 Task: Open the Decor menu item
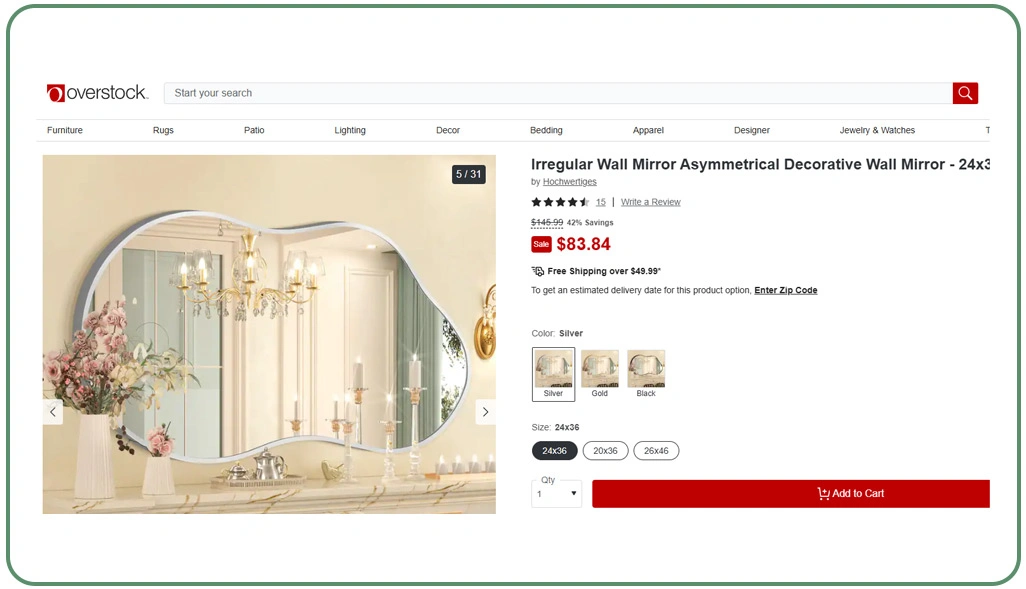pyautogui.click(x=448, y=130)
